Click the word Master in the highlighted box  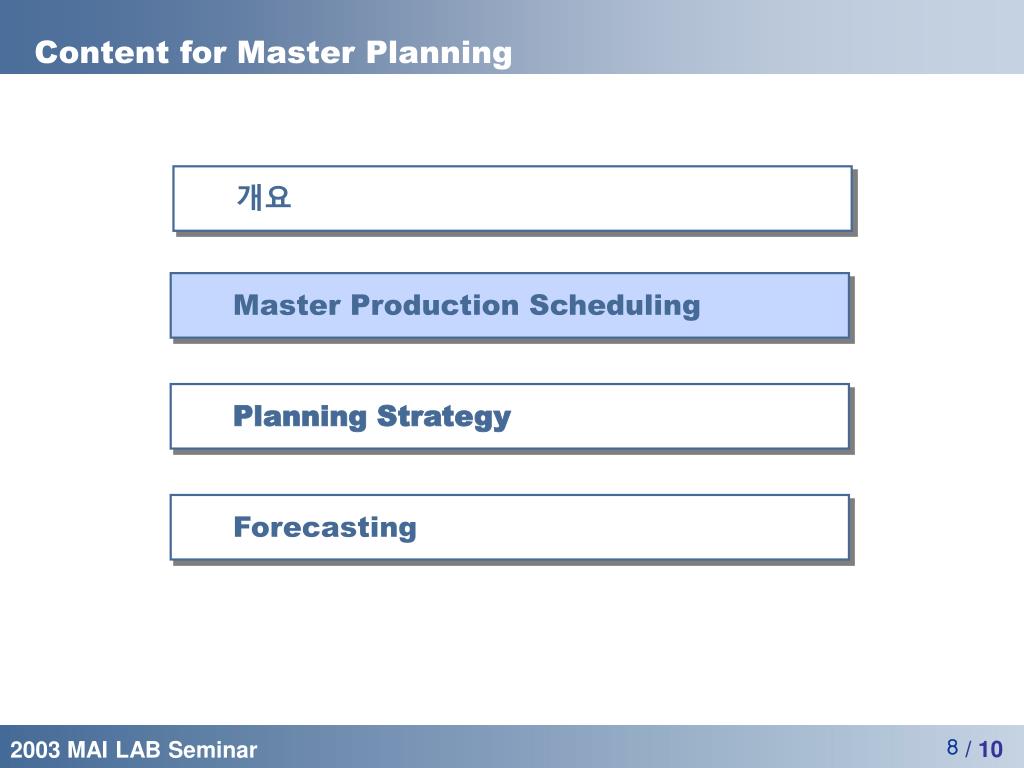pos(287,305)
